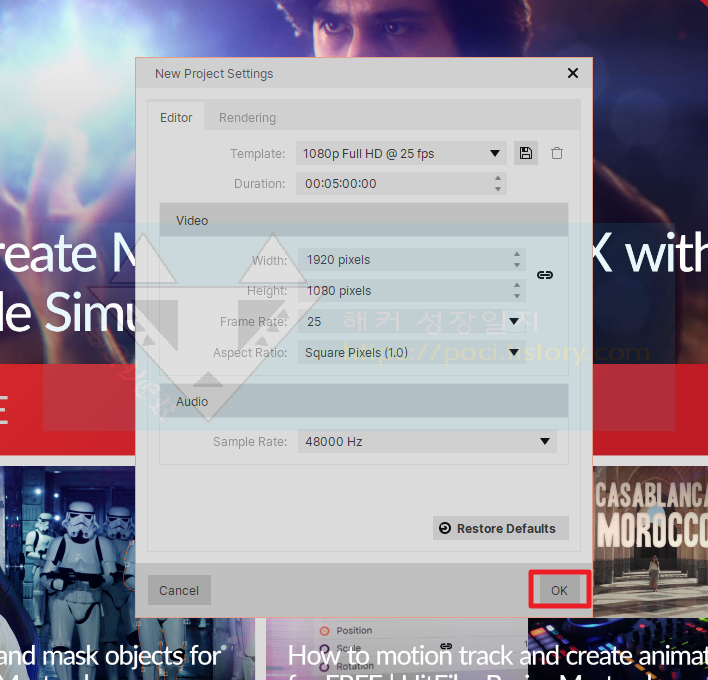Viewport: 708px width, 680px height.
Task: Decrease the Width with the down arrow
Action: 517,265
